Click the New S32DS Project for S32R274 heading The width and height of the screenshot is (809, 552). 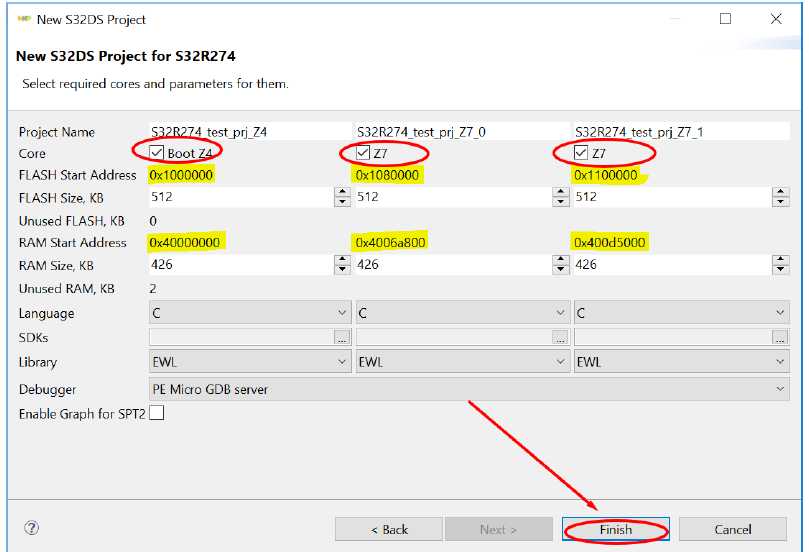pos(126,56)
